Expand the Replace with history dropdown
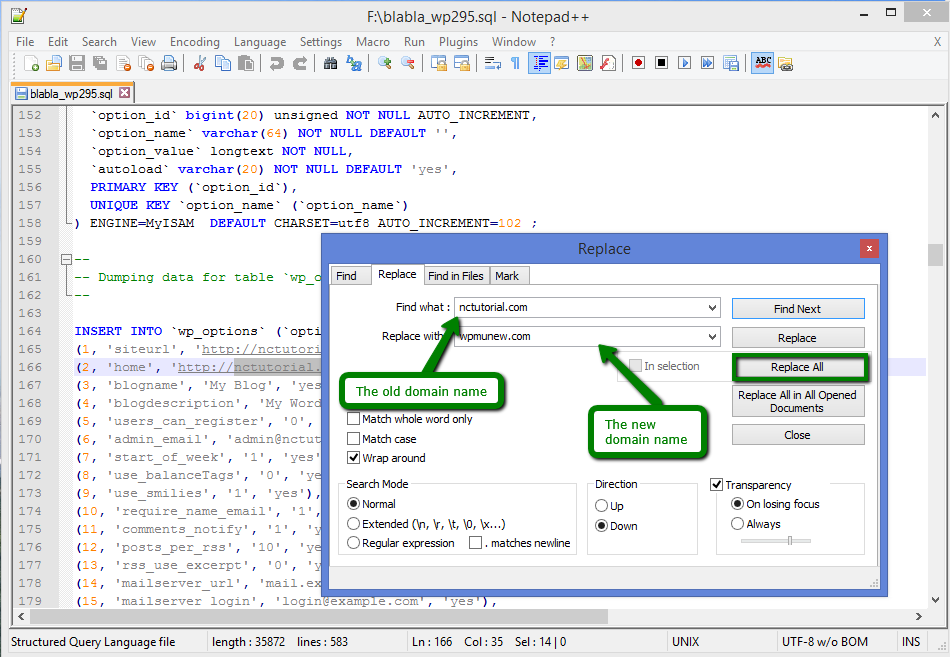Image resolution: width=950 pixels, height=657 pixels. [x=712, y=336]
